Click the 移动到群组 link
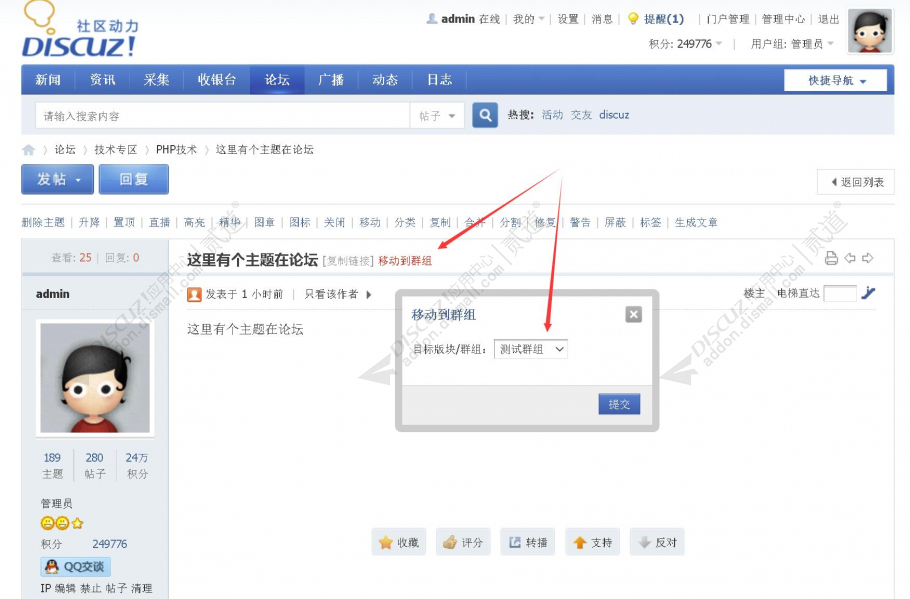910x599 pixels. click(405, 261)
